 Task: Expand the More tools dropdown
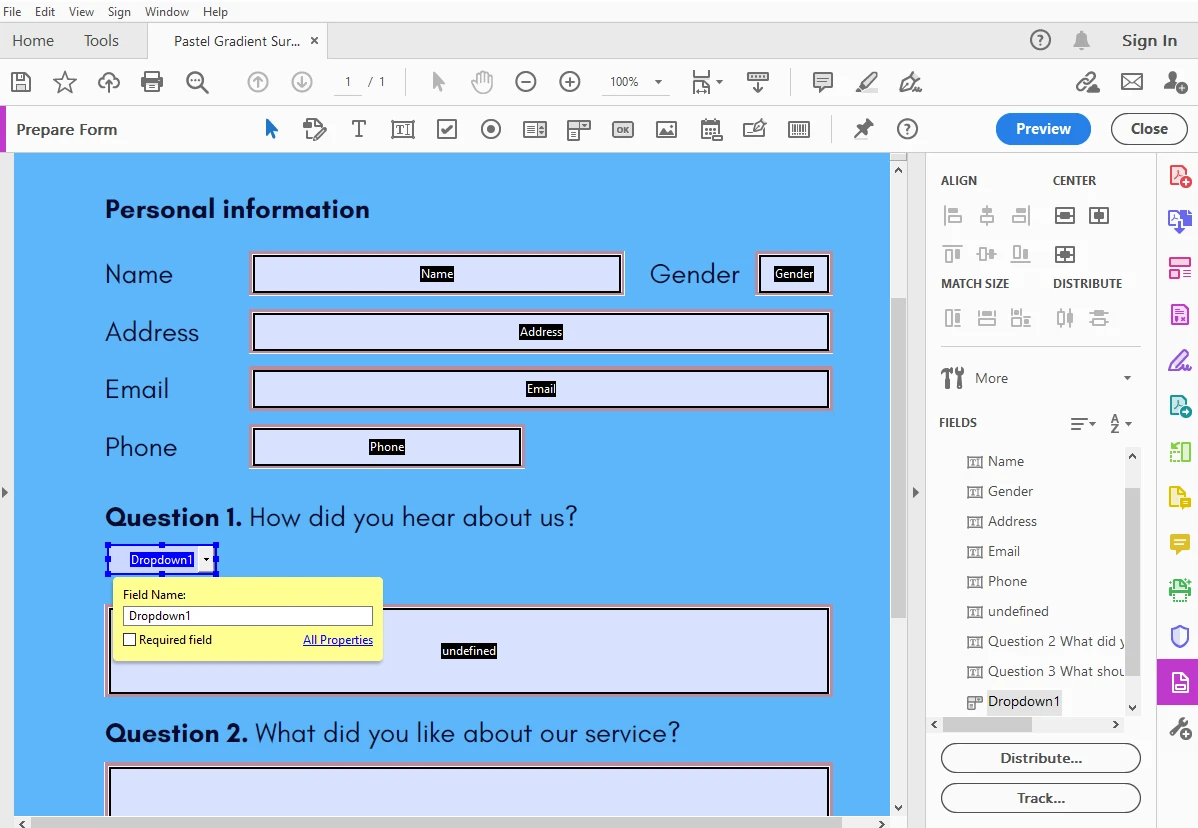(x=1127, y=378)
